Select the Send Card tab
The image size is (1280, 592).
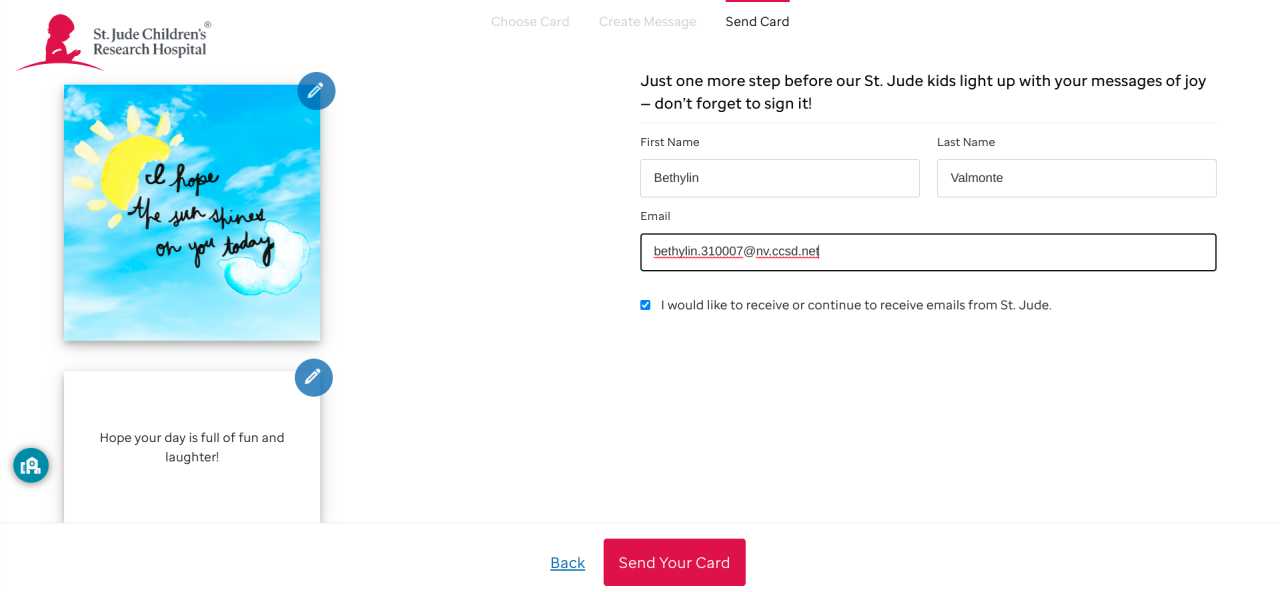757,22
